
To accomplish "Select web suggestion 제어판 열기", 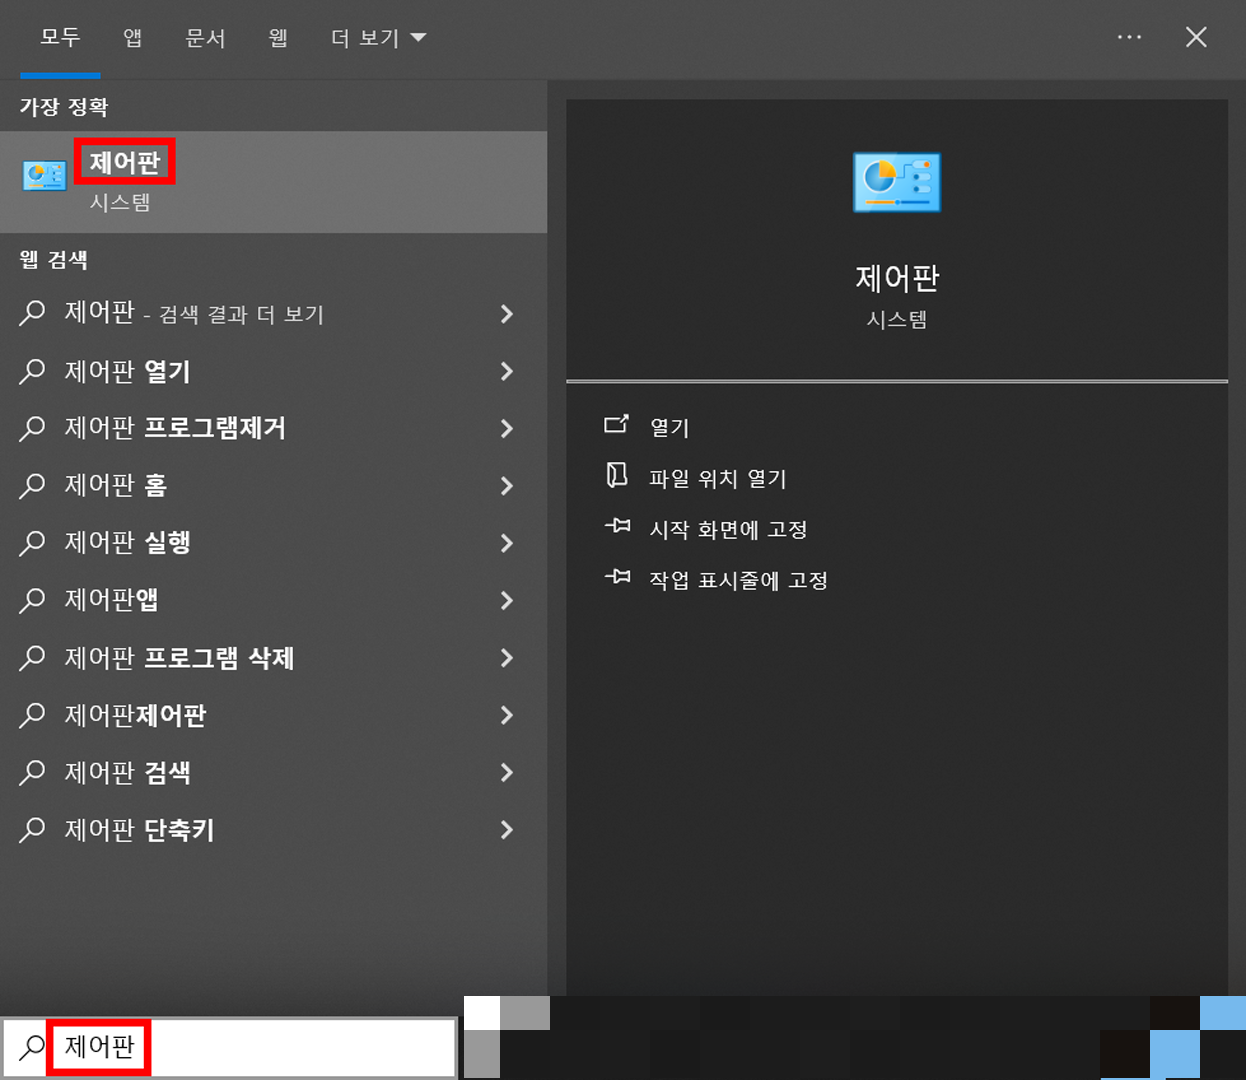I will click(273, 371).
